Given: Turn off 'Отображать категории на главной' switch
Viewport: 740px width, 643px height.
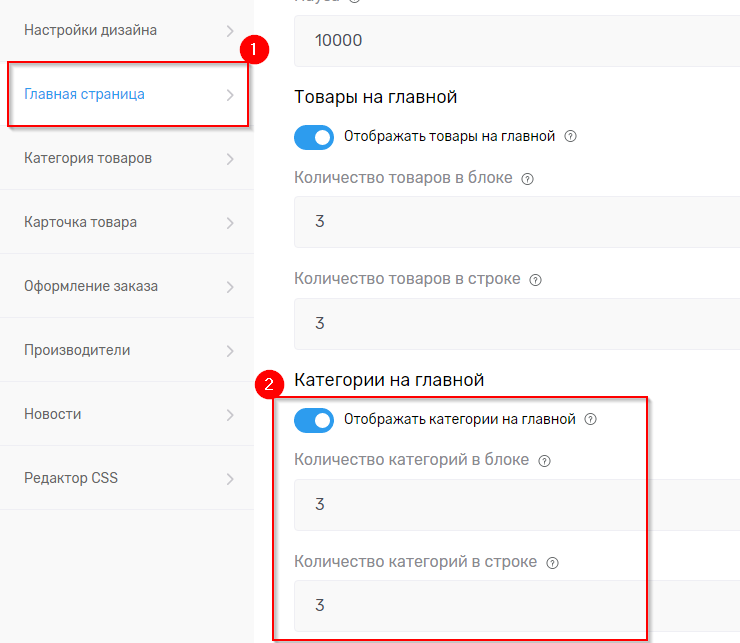Looking at the screenshot, I should click(314, 420).
